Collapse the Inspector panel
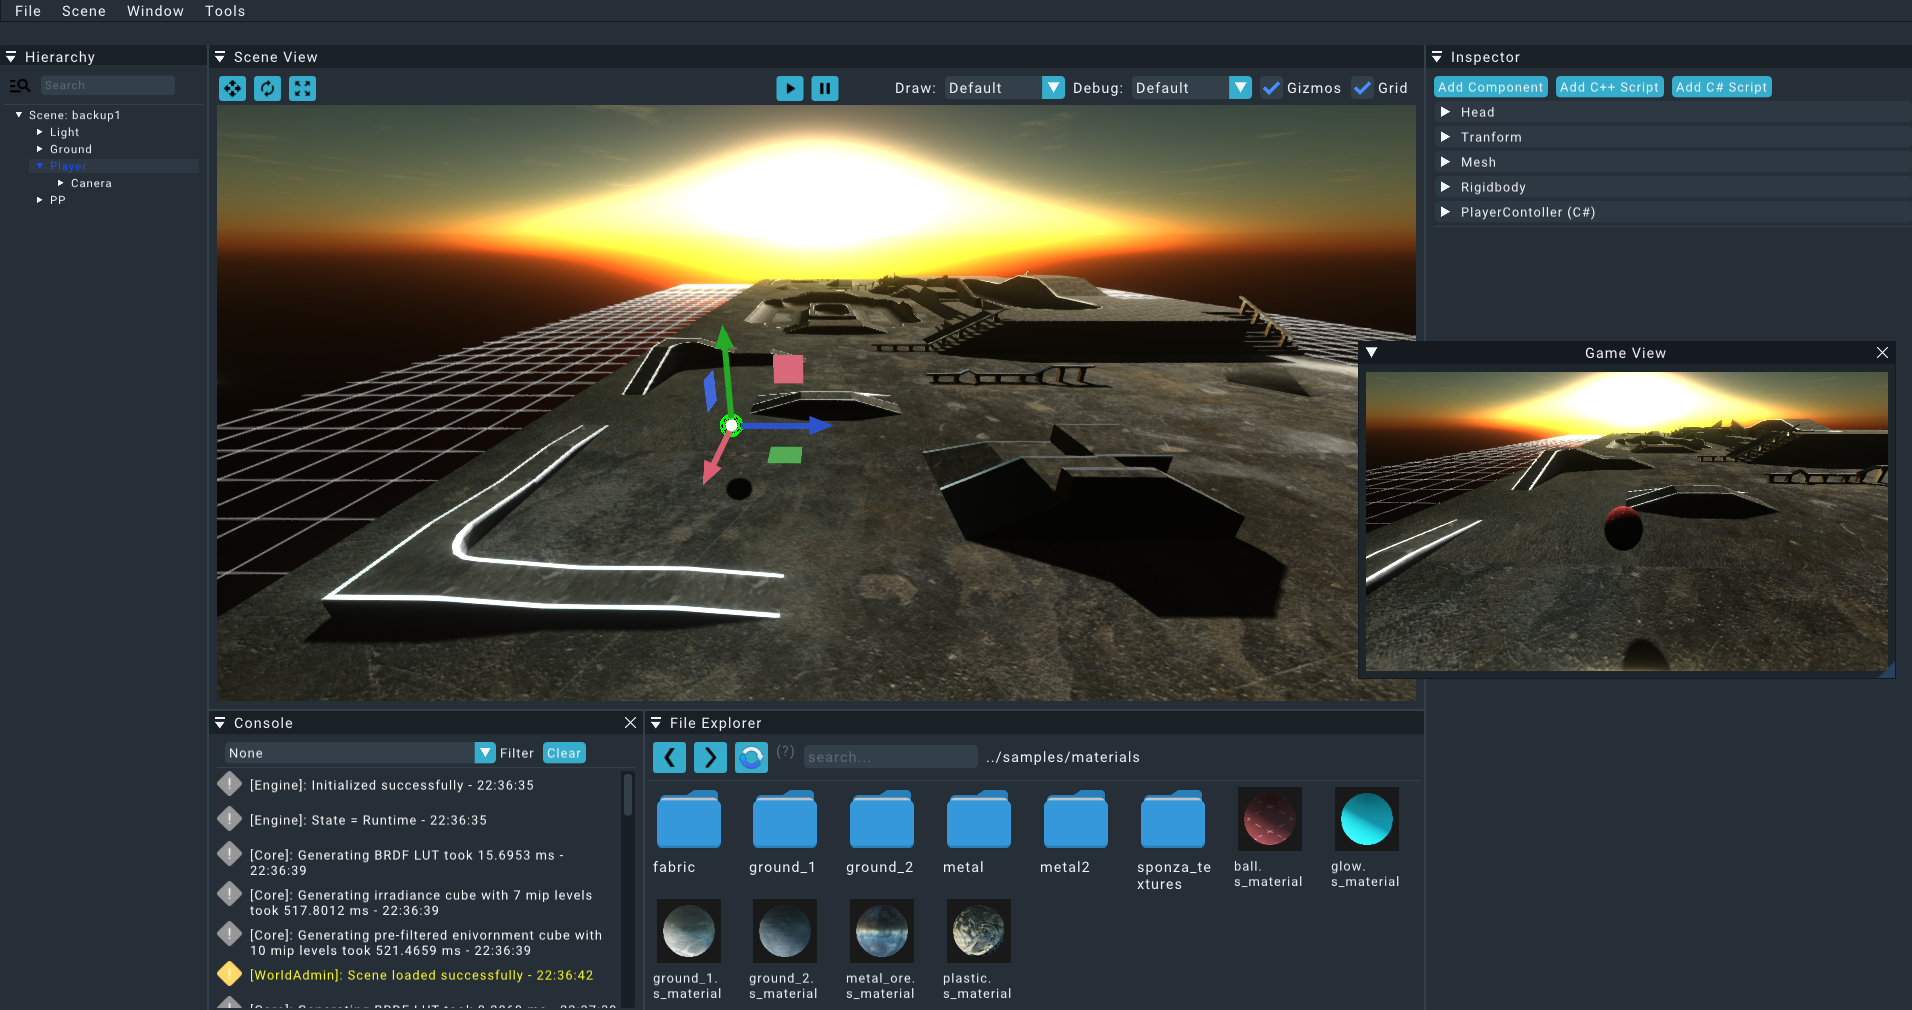The width and height of the screenshot is (1912, 1010). pos(1437,57)
